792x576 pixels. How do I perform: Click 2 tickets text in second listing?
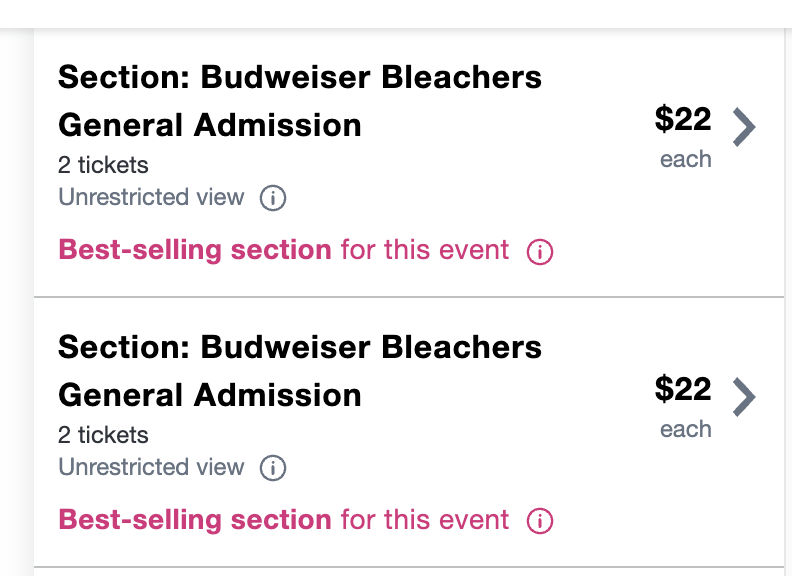click(x=103, y=435)
